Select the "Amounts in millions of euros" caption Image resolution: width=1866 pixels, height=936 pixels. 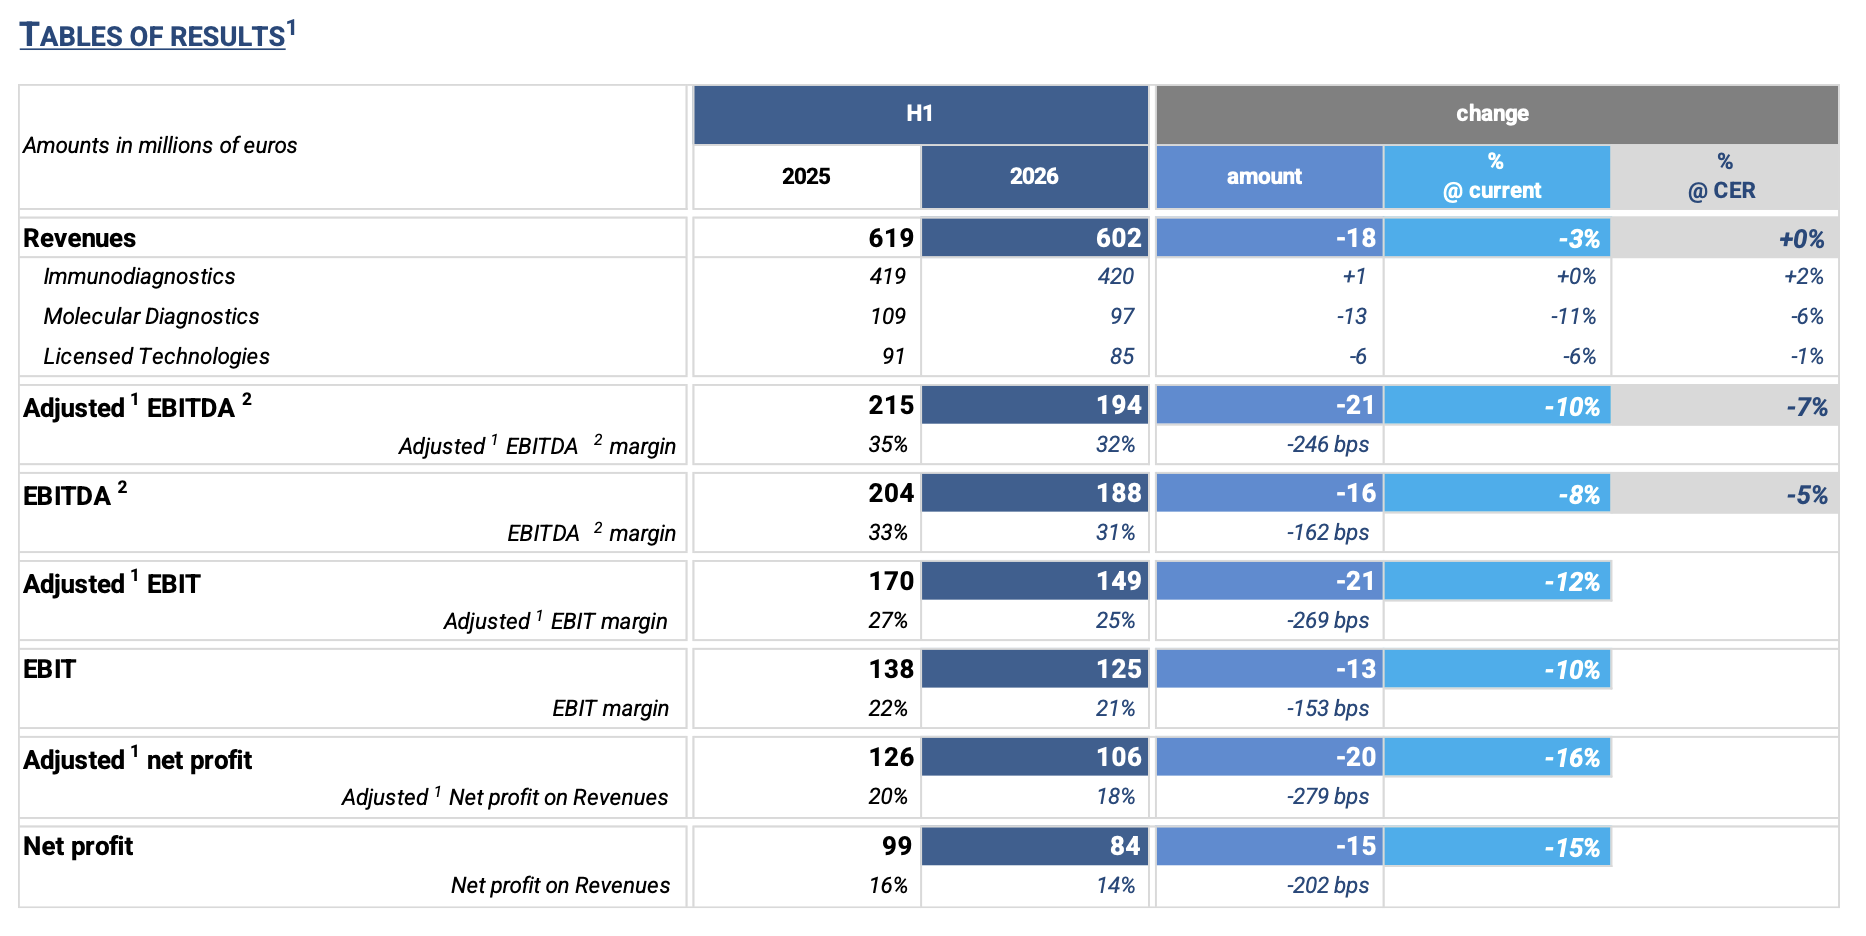160,146
